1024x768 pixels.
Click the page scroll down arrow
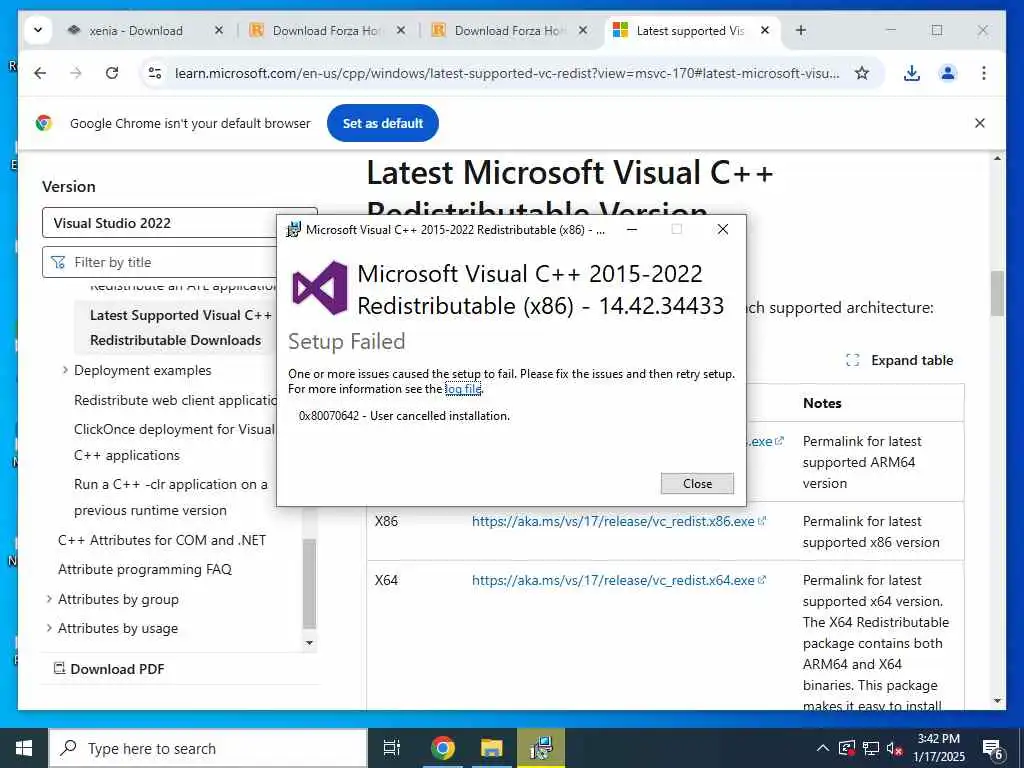997,701
